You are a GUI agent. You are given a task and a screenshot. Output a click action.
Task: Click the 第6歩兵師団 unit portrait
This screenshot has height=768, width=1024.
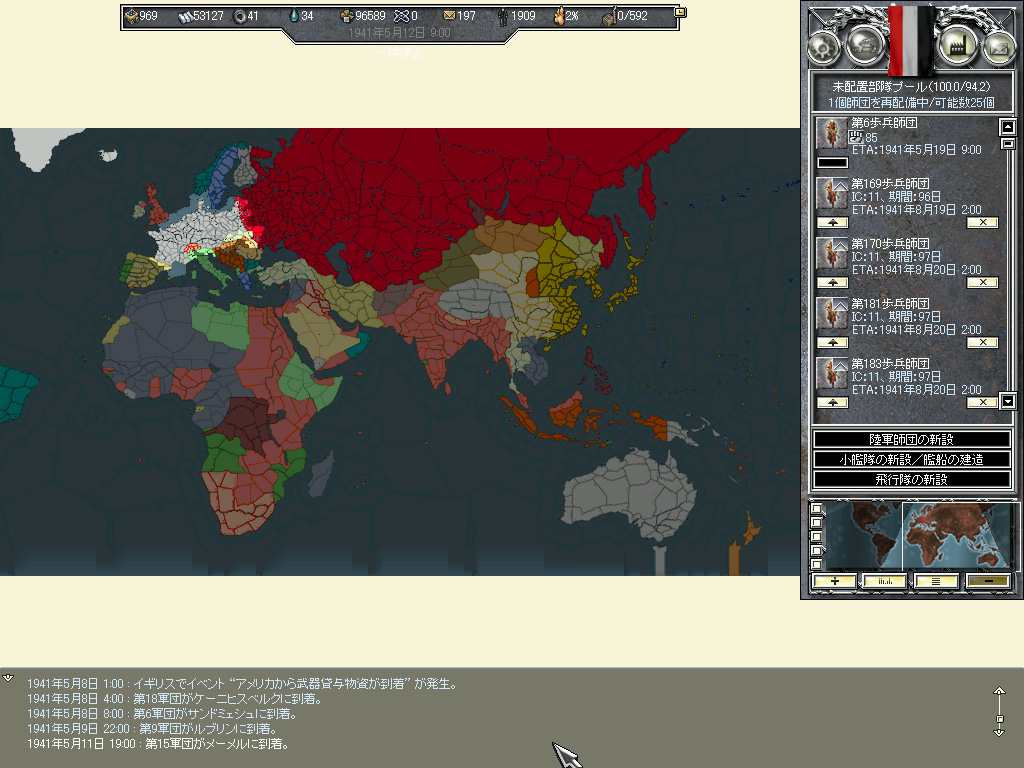832,134
